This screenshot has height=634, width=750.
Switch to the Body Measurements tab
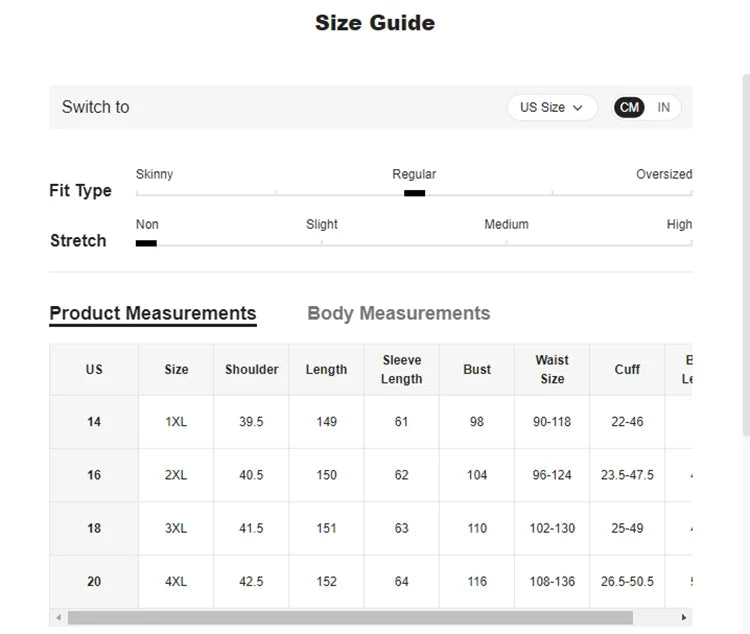tap(398, 313)
